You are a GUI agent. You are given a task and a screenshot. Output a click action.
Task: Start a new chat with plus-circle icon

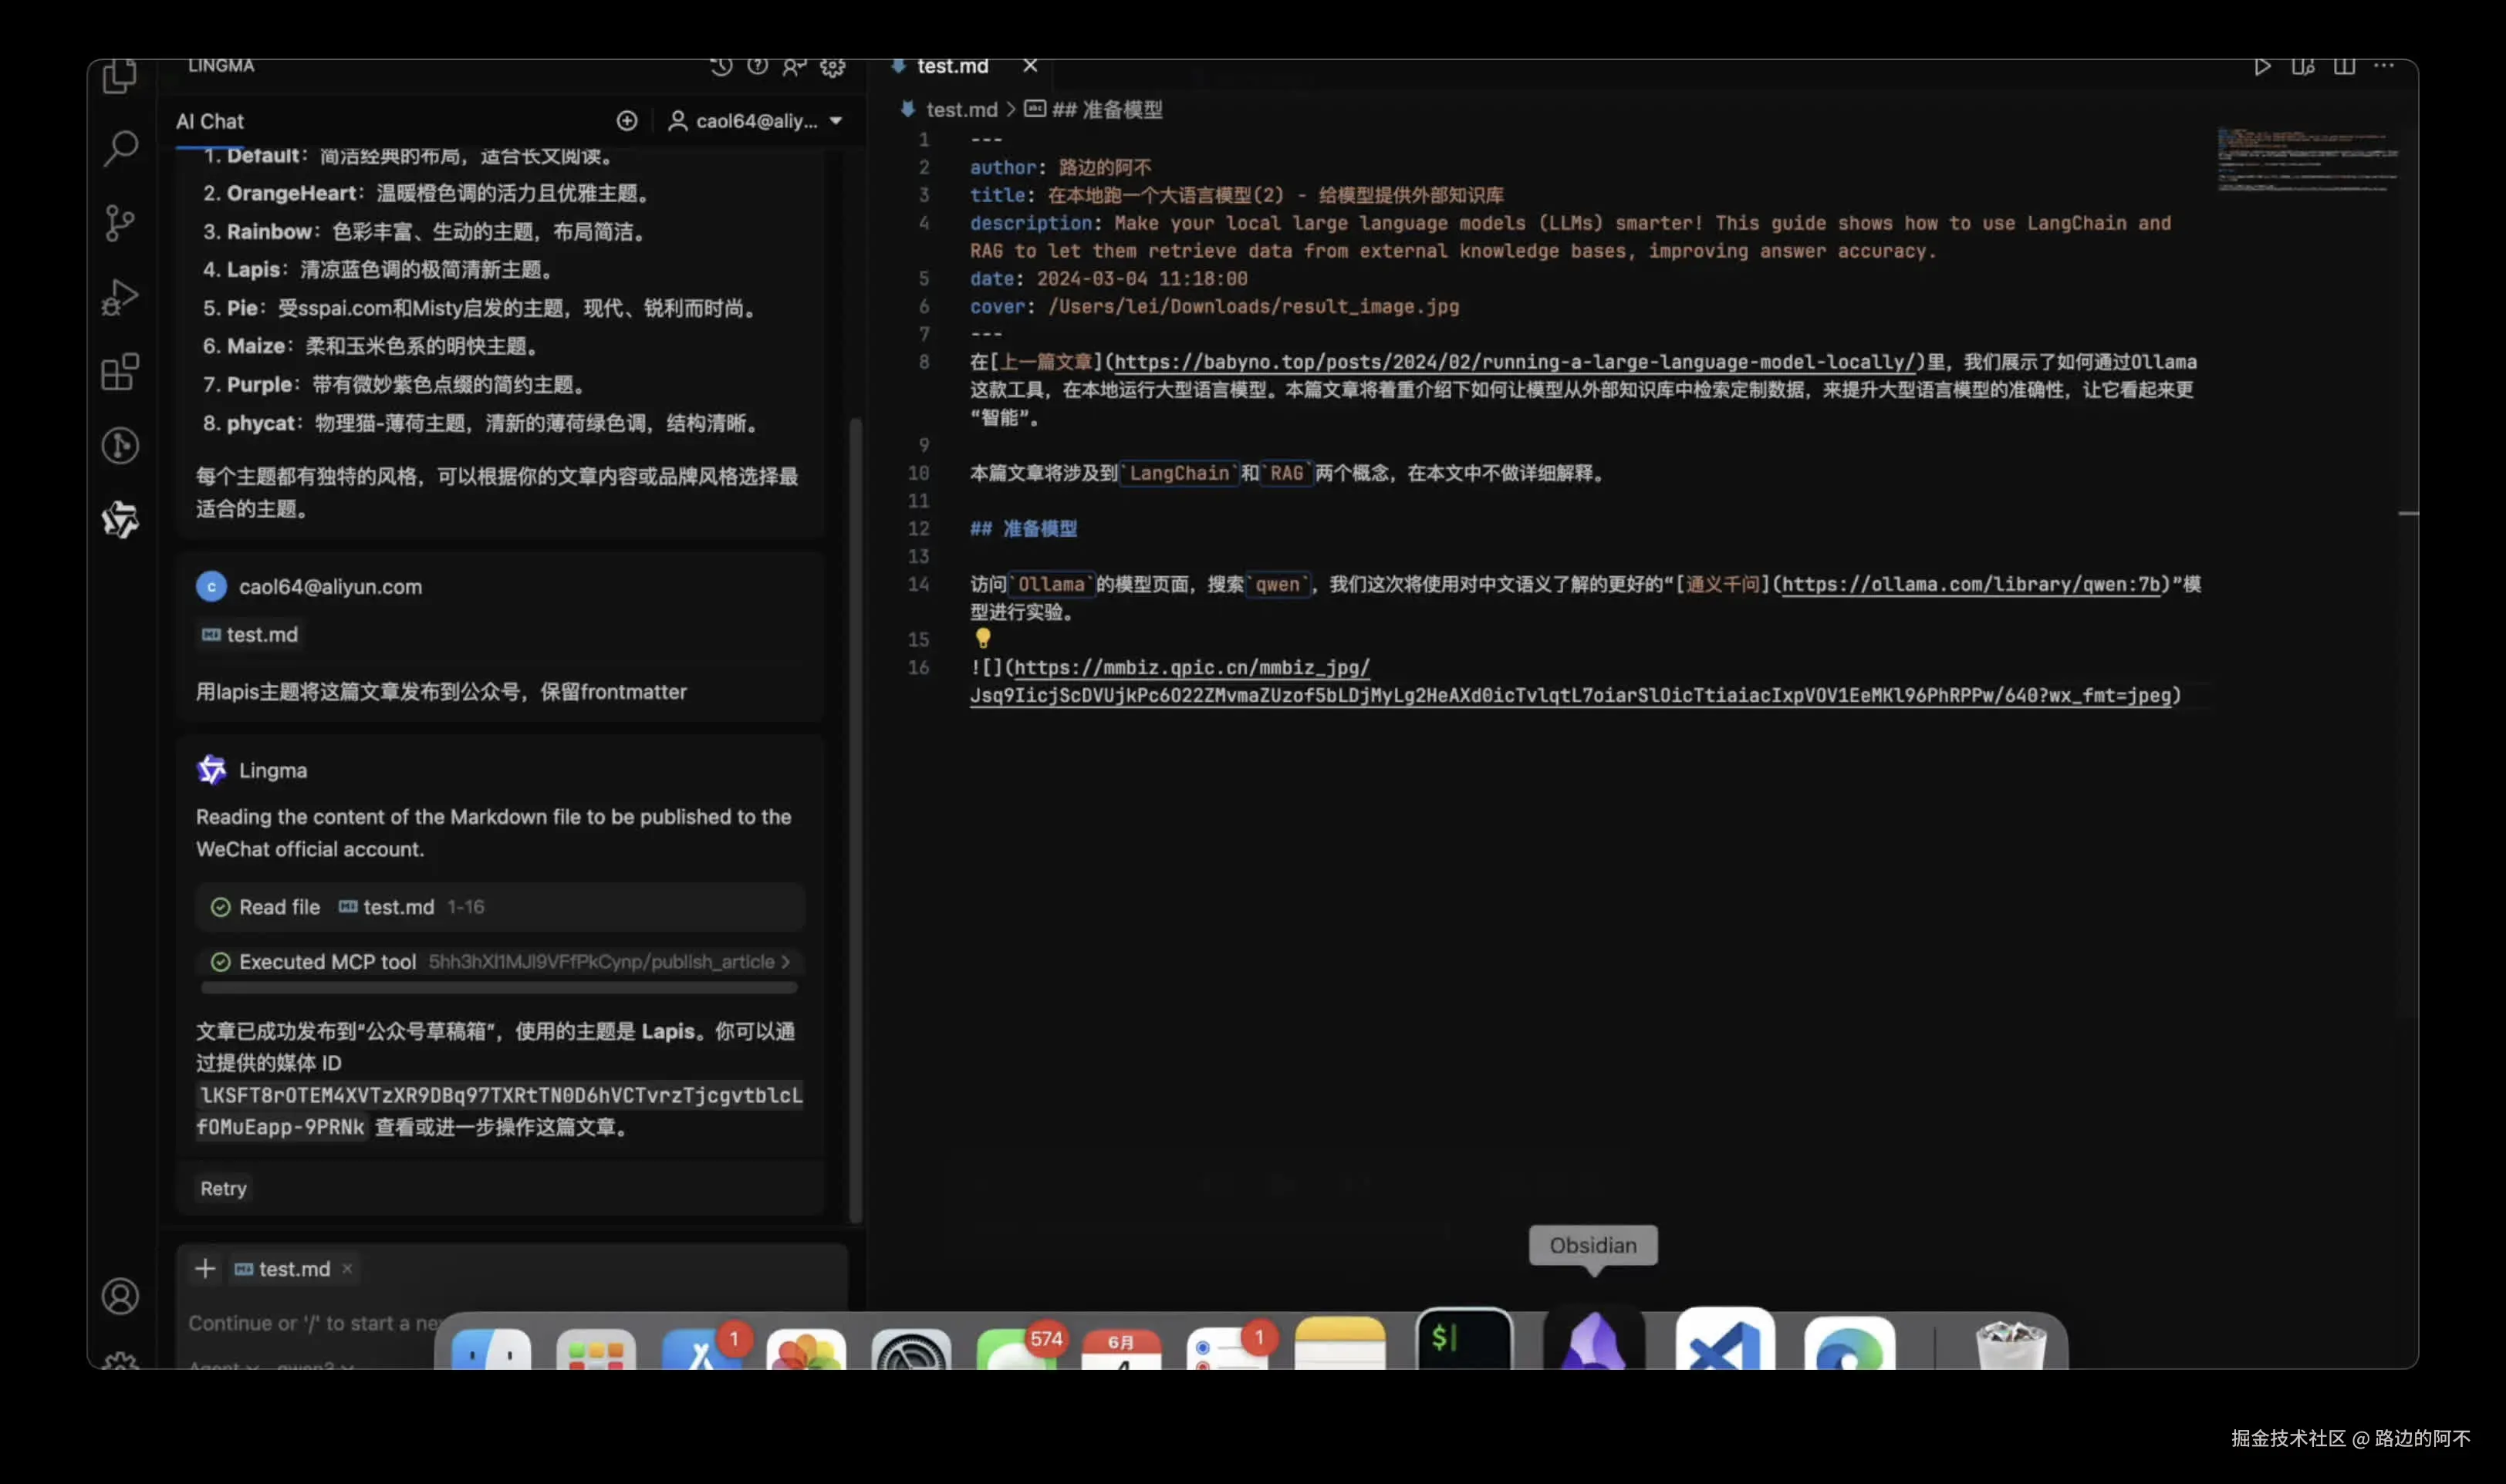626,121
